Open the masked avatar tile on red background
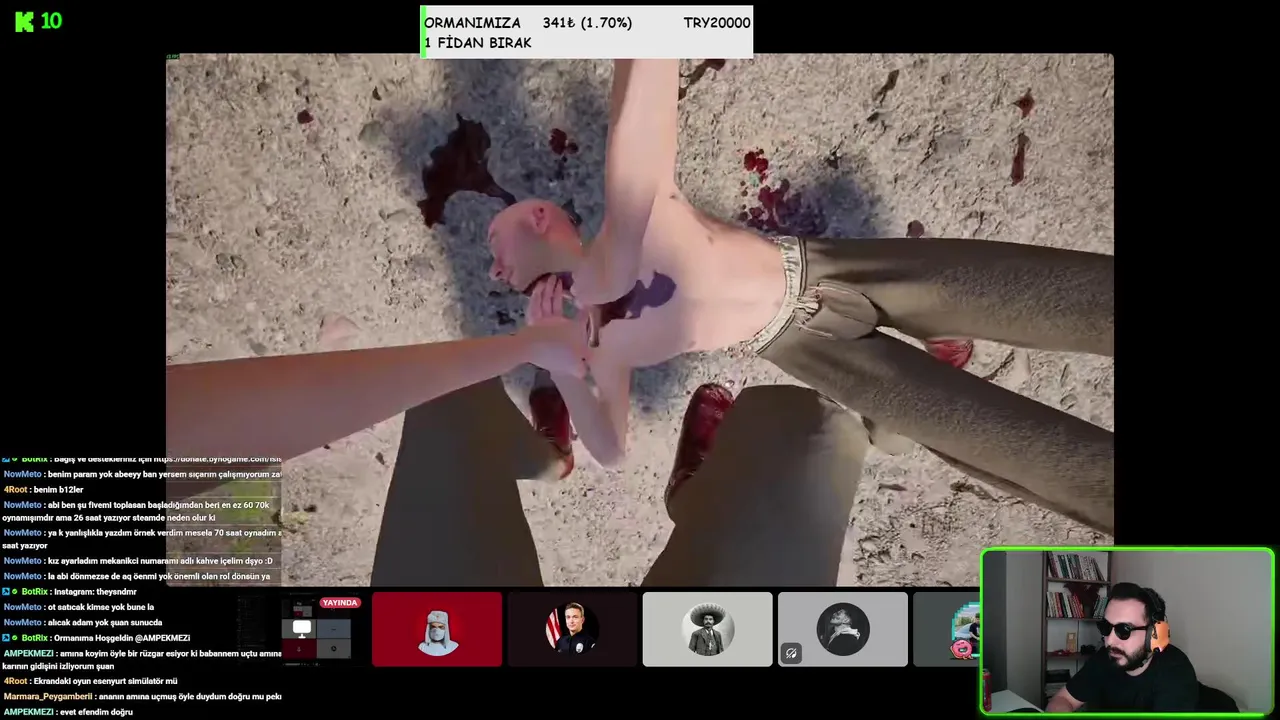Image resolution: width=1280 pixels, height=720 pixels. pos(437,629)
